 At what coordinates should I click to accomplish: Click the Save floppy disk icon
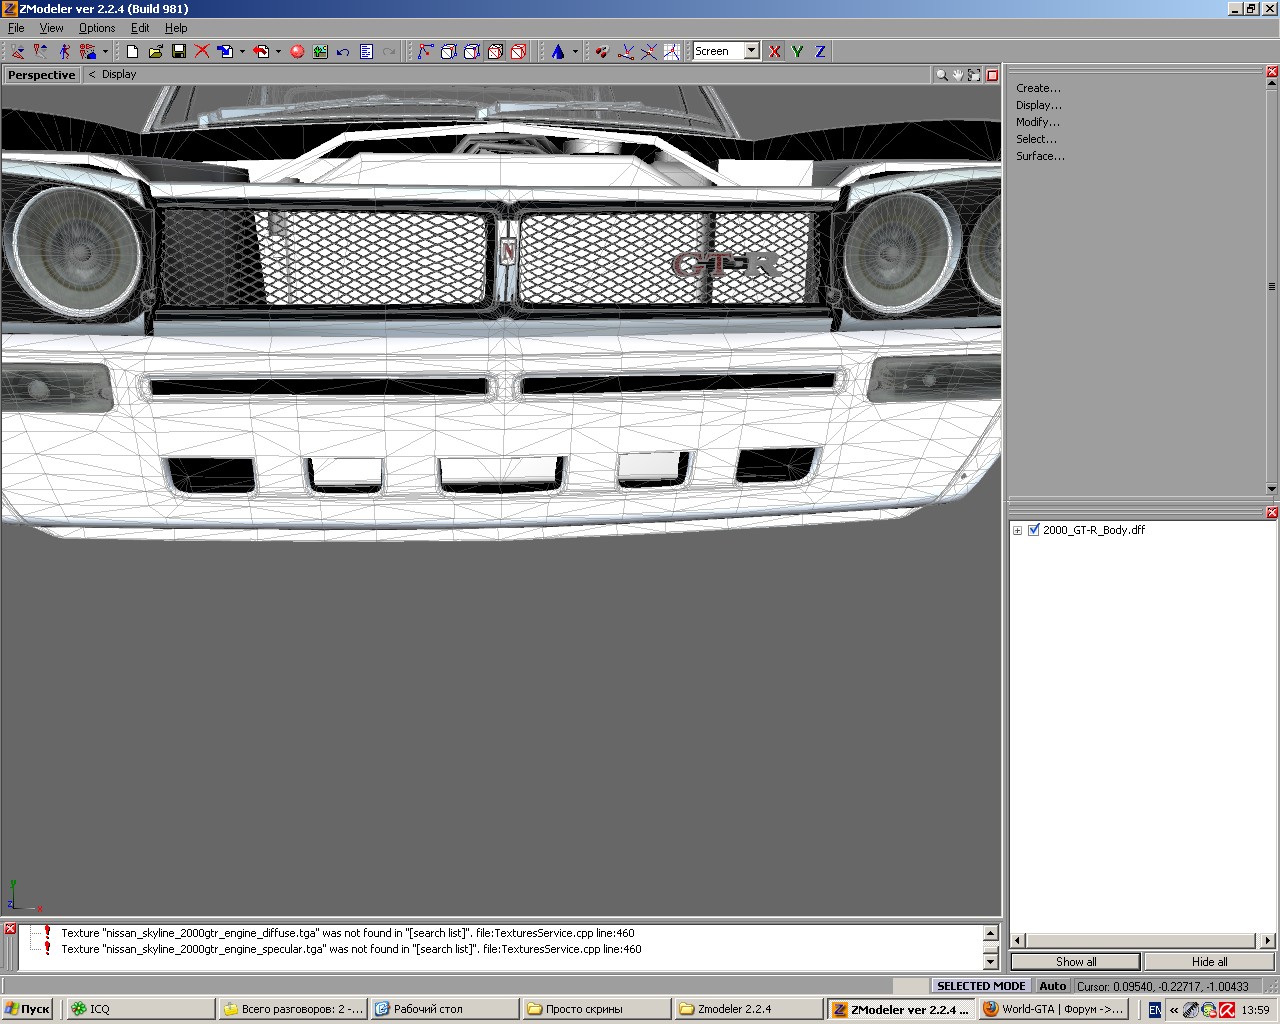click(179, 51)
